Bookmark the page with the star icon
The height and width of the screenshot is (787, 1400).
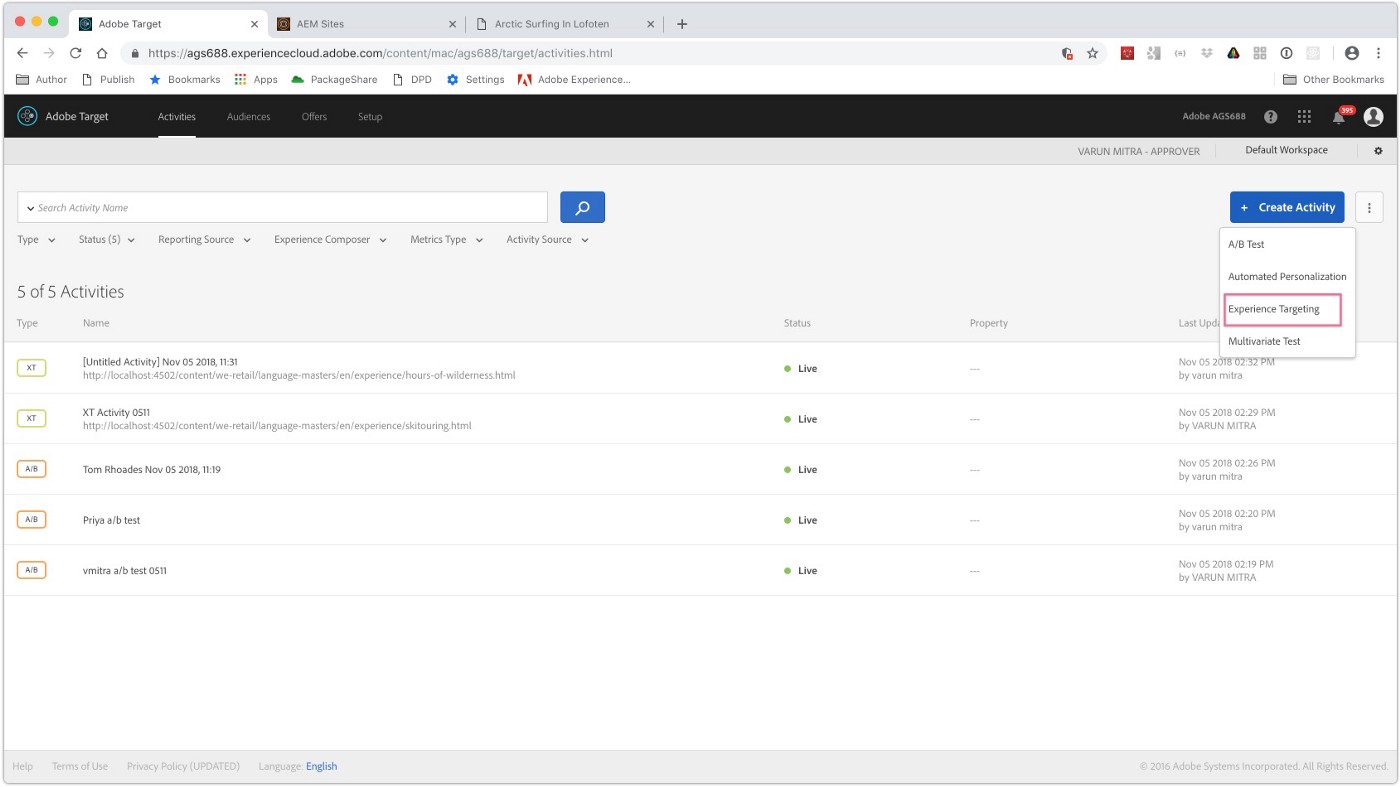point(1091,52)
